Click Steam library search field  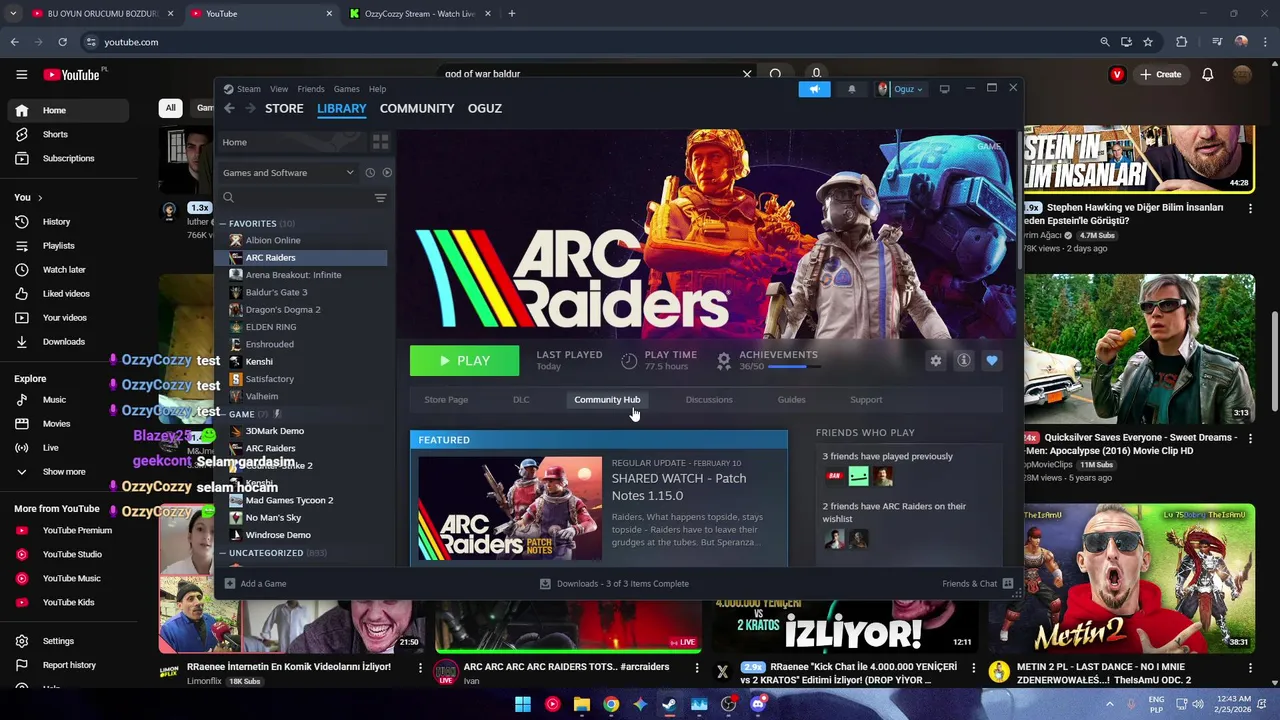point(295,198)
